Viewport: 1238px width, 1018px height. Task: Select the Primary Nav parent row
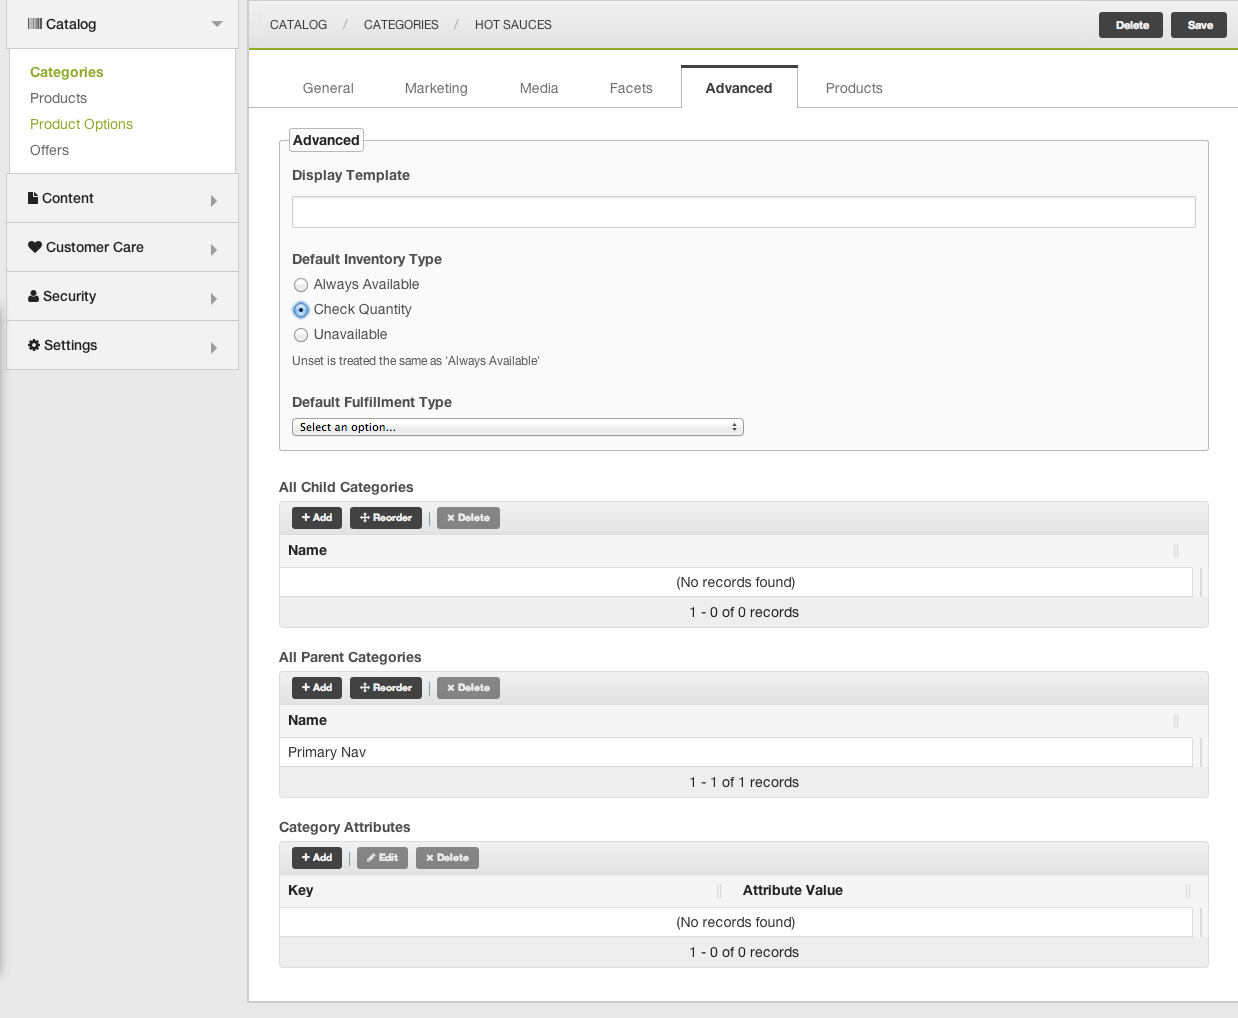click(735, 752)
